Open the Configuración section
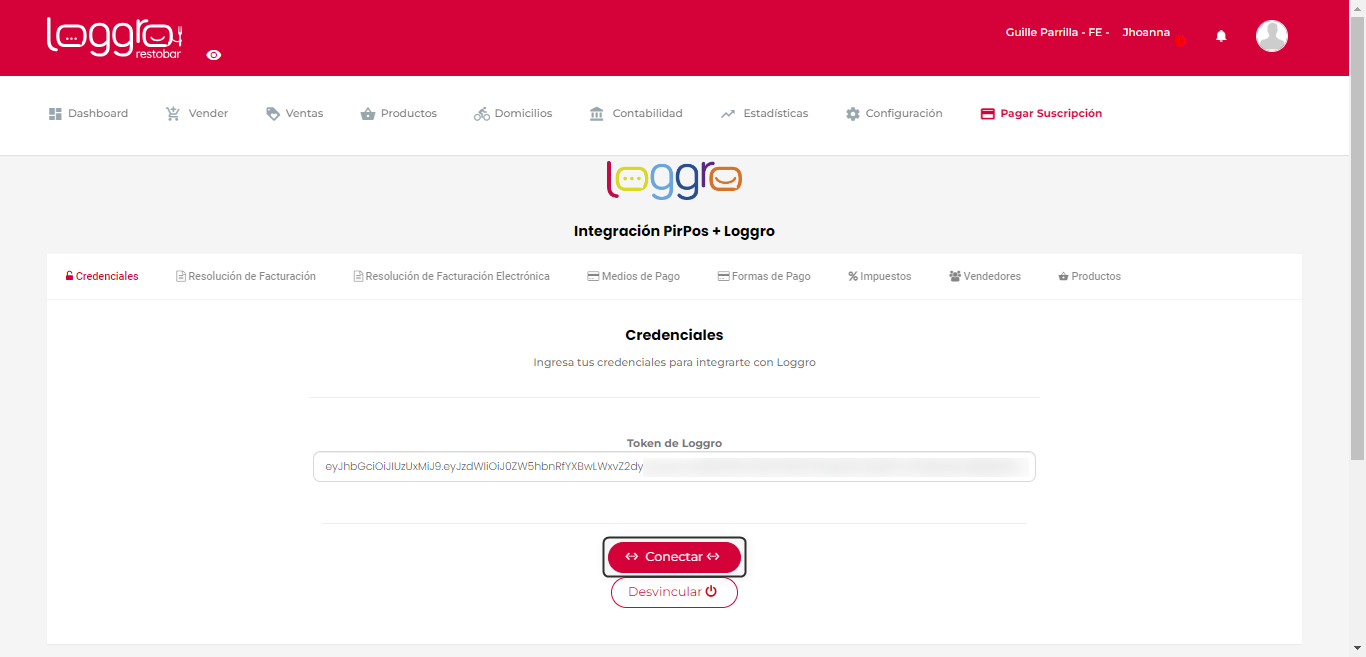The height and width of the screenshot is (657, 1366). (894, 114)
